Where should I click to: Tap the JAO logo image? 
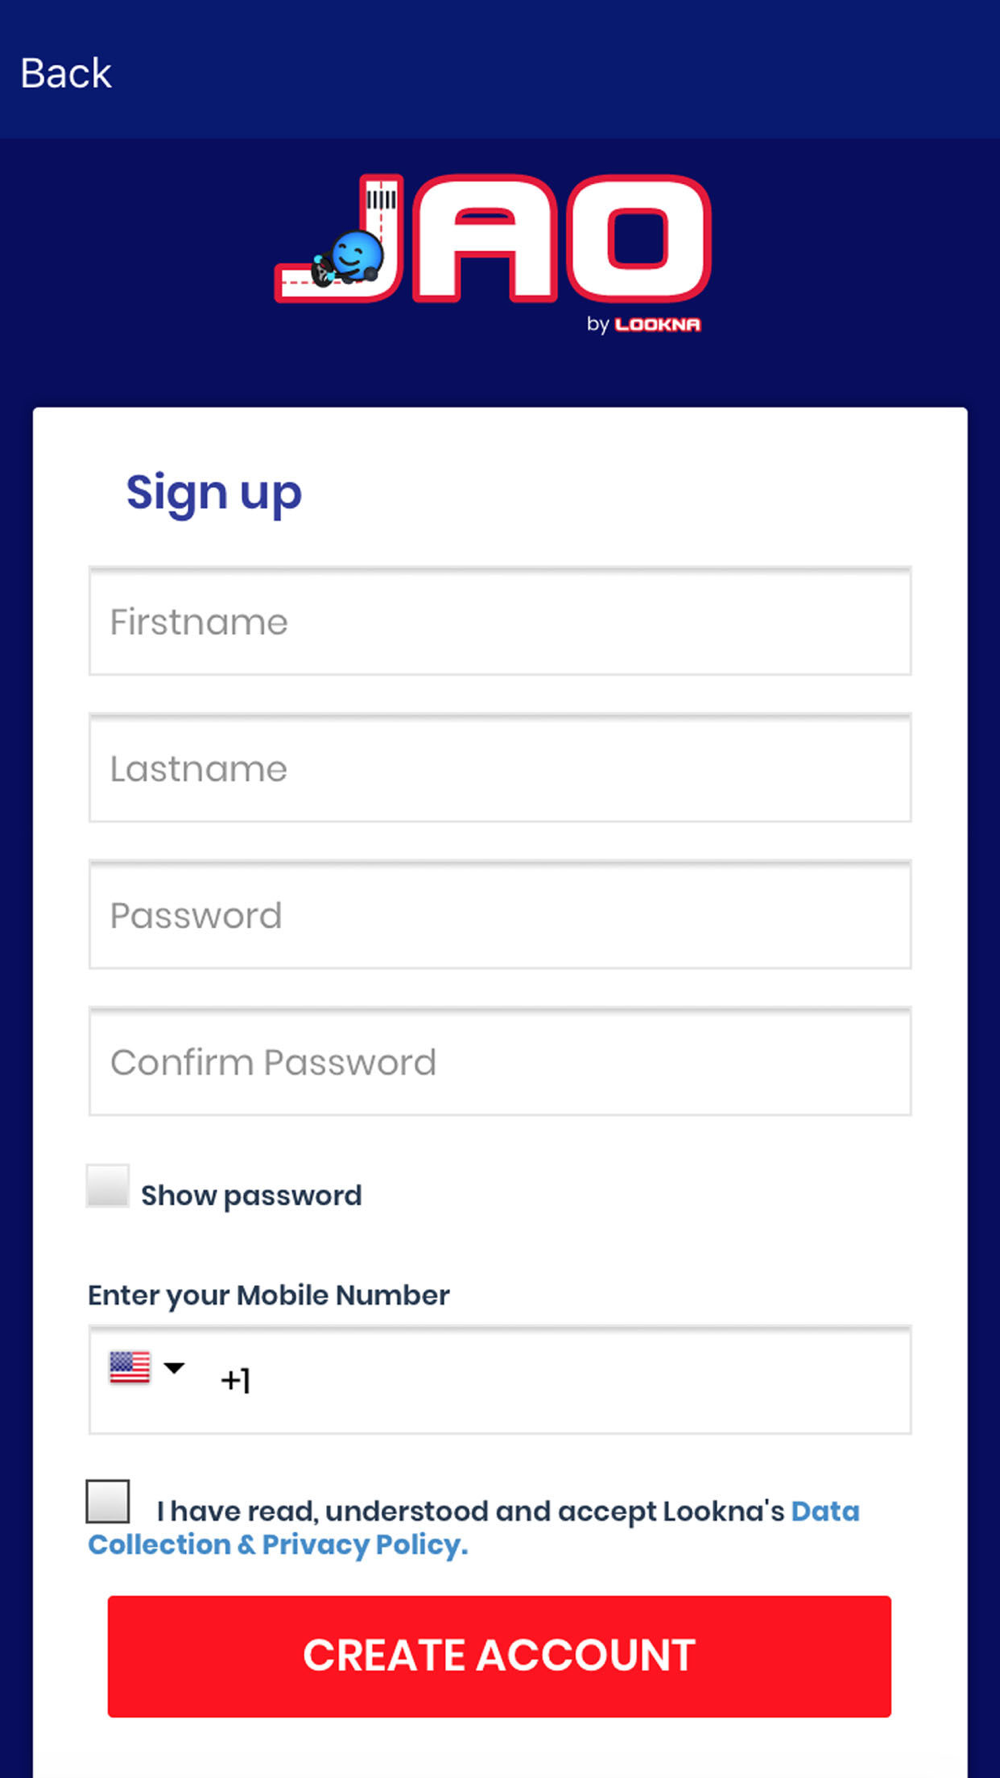[493, 253]
